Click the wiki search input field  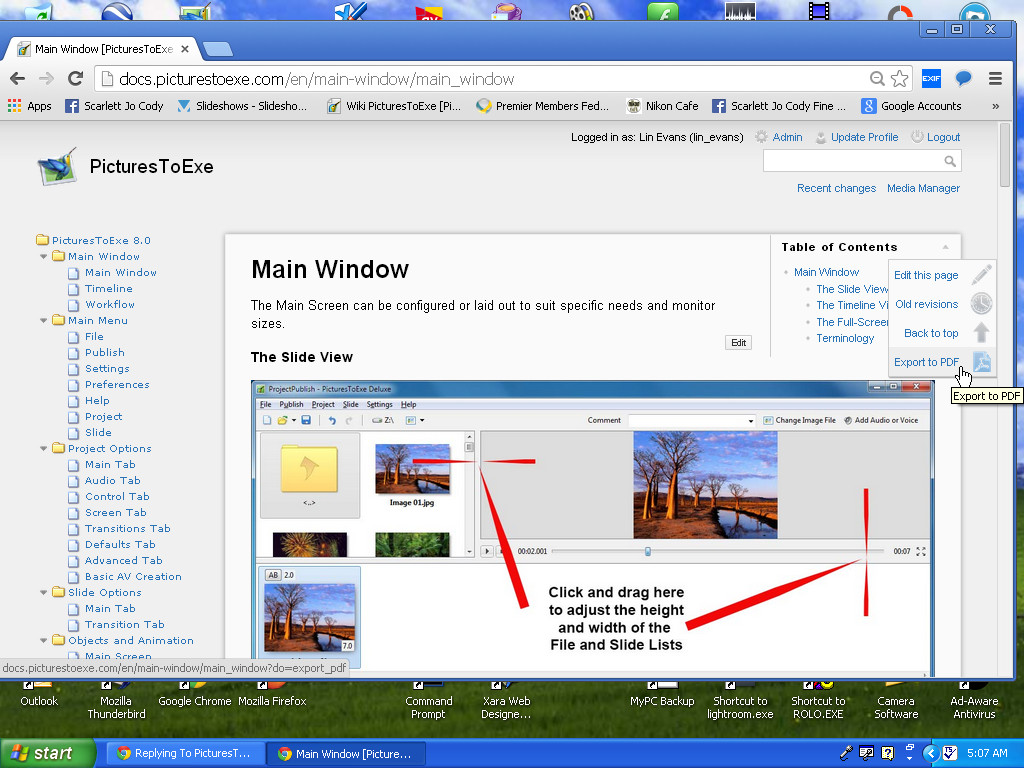pyautogui.click(x=852, y=161)
